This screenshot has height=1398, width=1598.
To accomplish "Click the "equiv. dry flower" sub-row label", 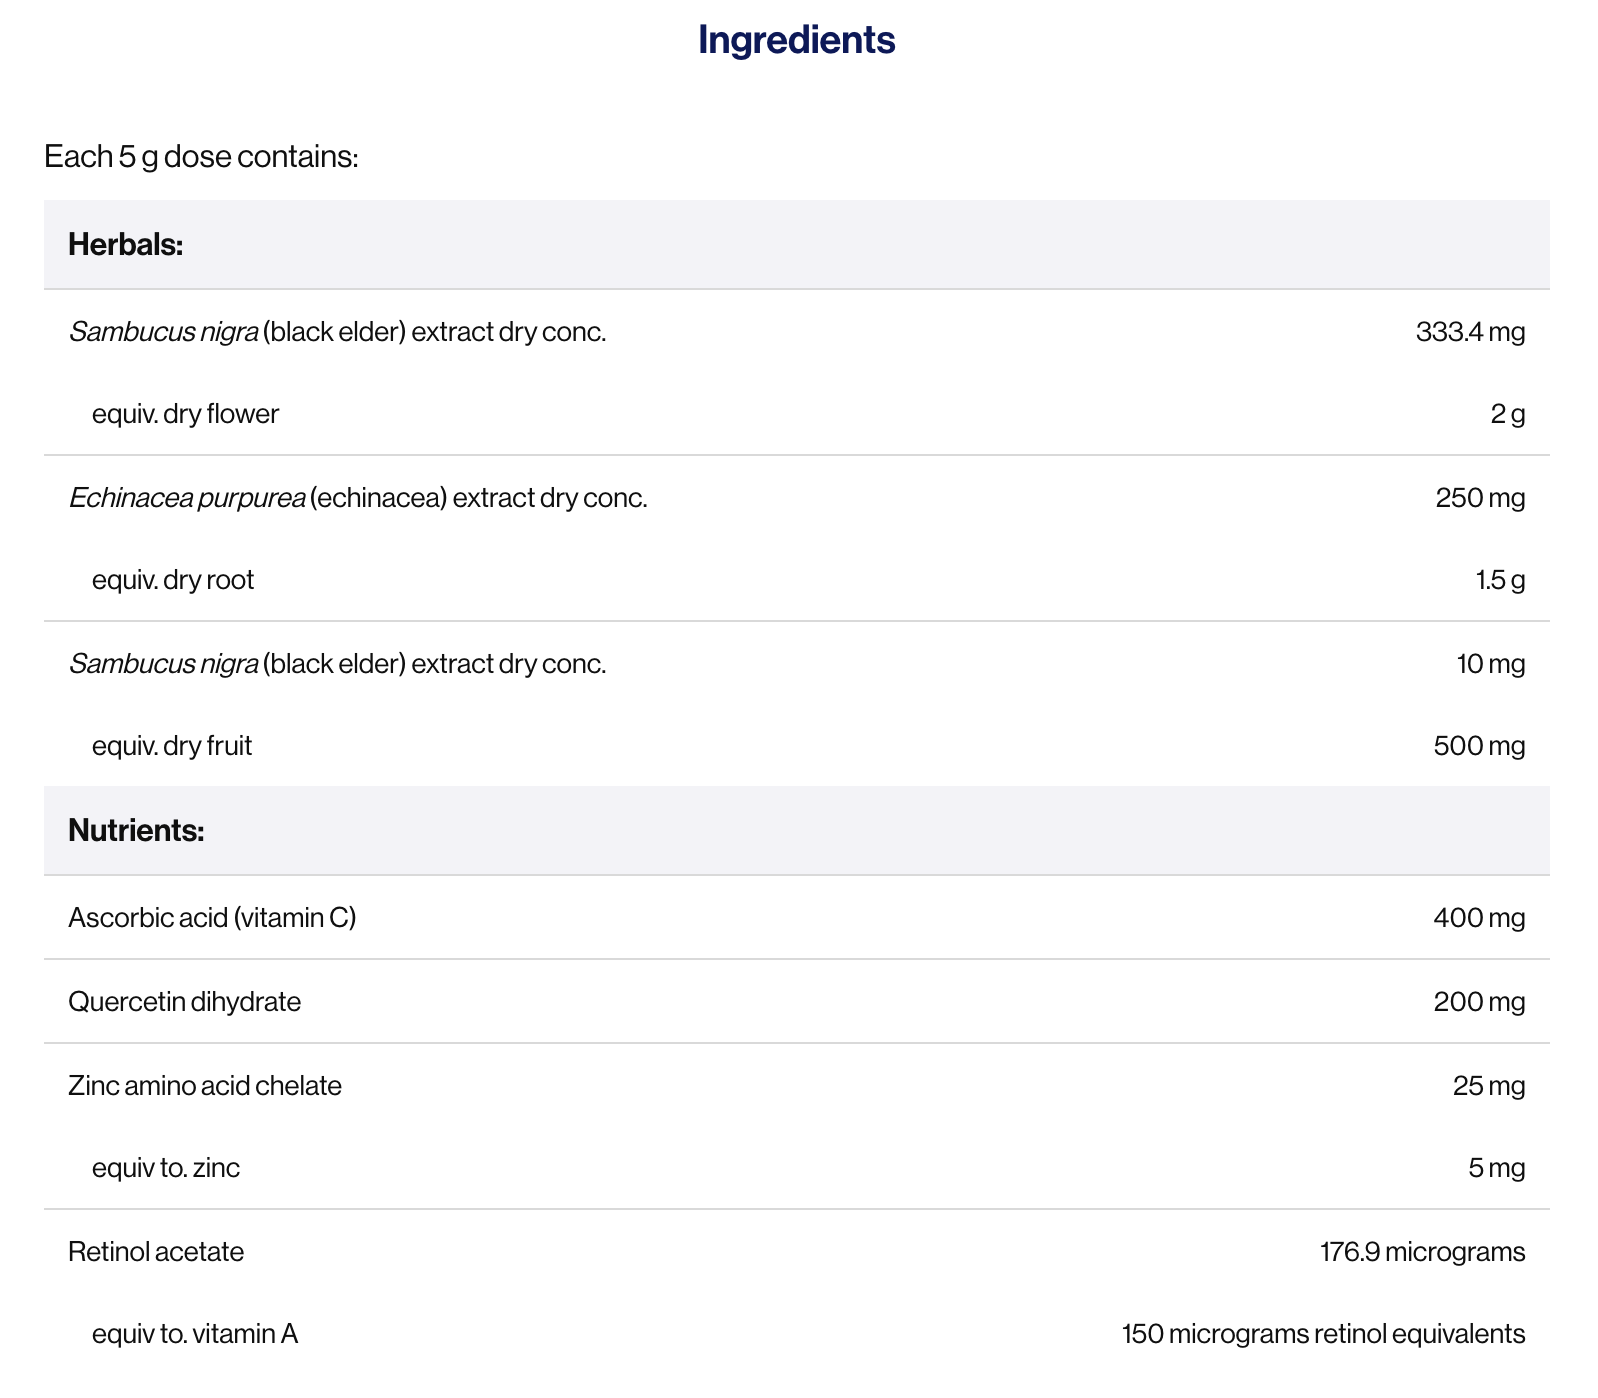I will (185, 414).
